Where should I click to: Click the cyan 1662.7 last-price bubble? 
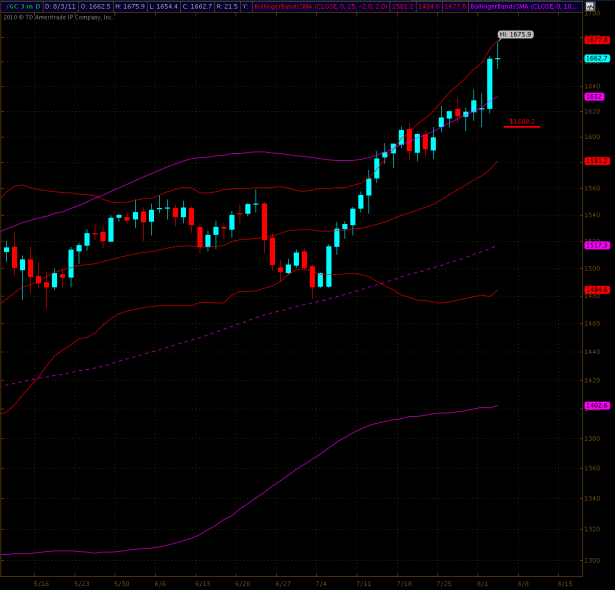(597, 58)
